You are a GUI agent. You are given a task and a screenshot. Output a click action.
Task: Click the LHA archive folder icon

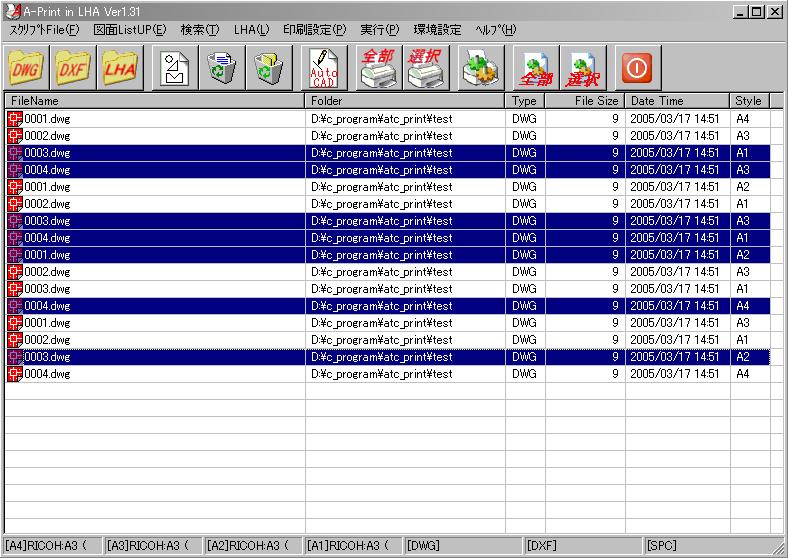pos(119,68)
